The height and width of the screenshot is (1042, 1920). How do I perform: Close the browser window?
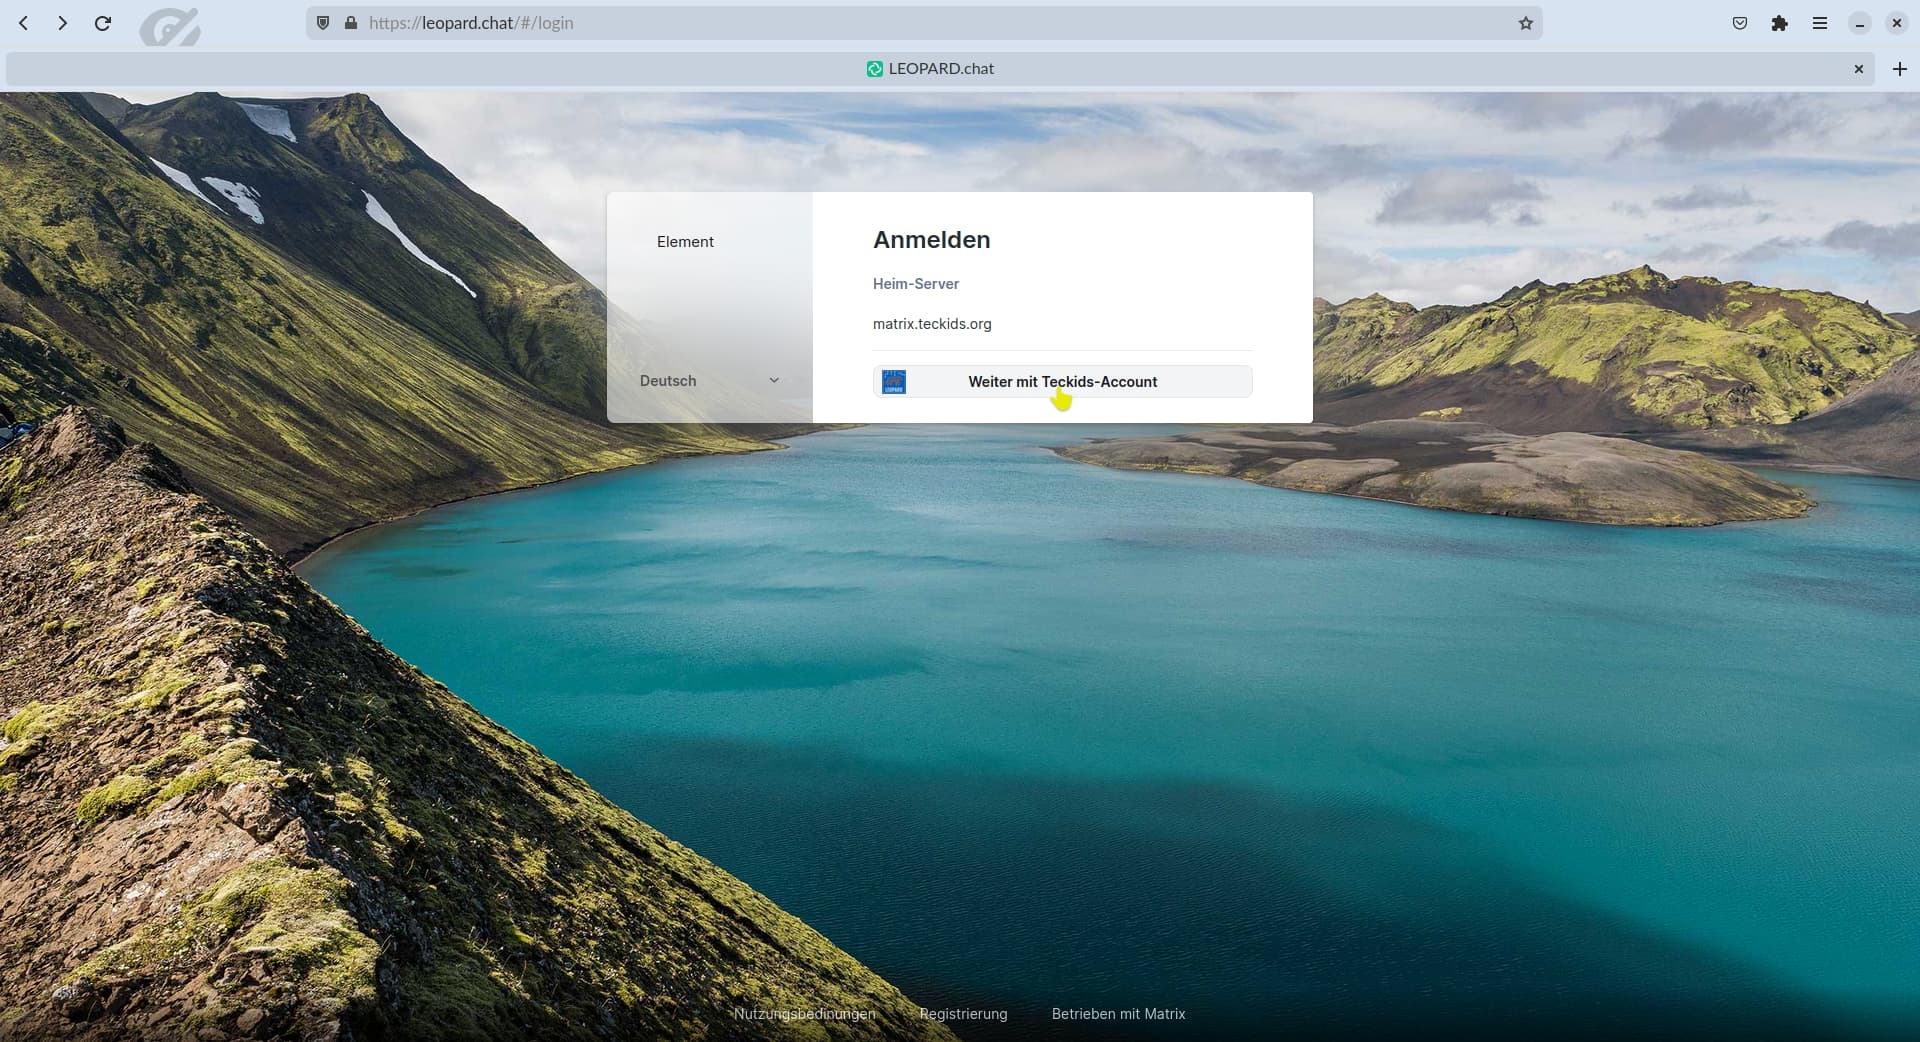coord(1896,23)
